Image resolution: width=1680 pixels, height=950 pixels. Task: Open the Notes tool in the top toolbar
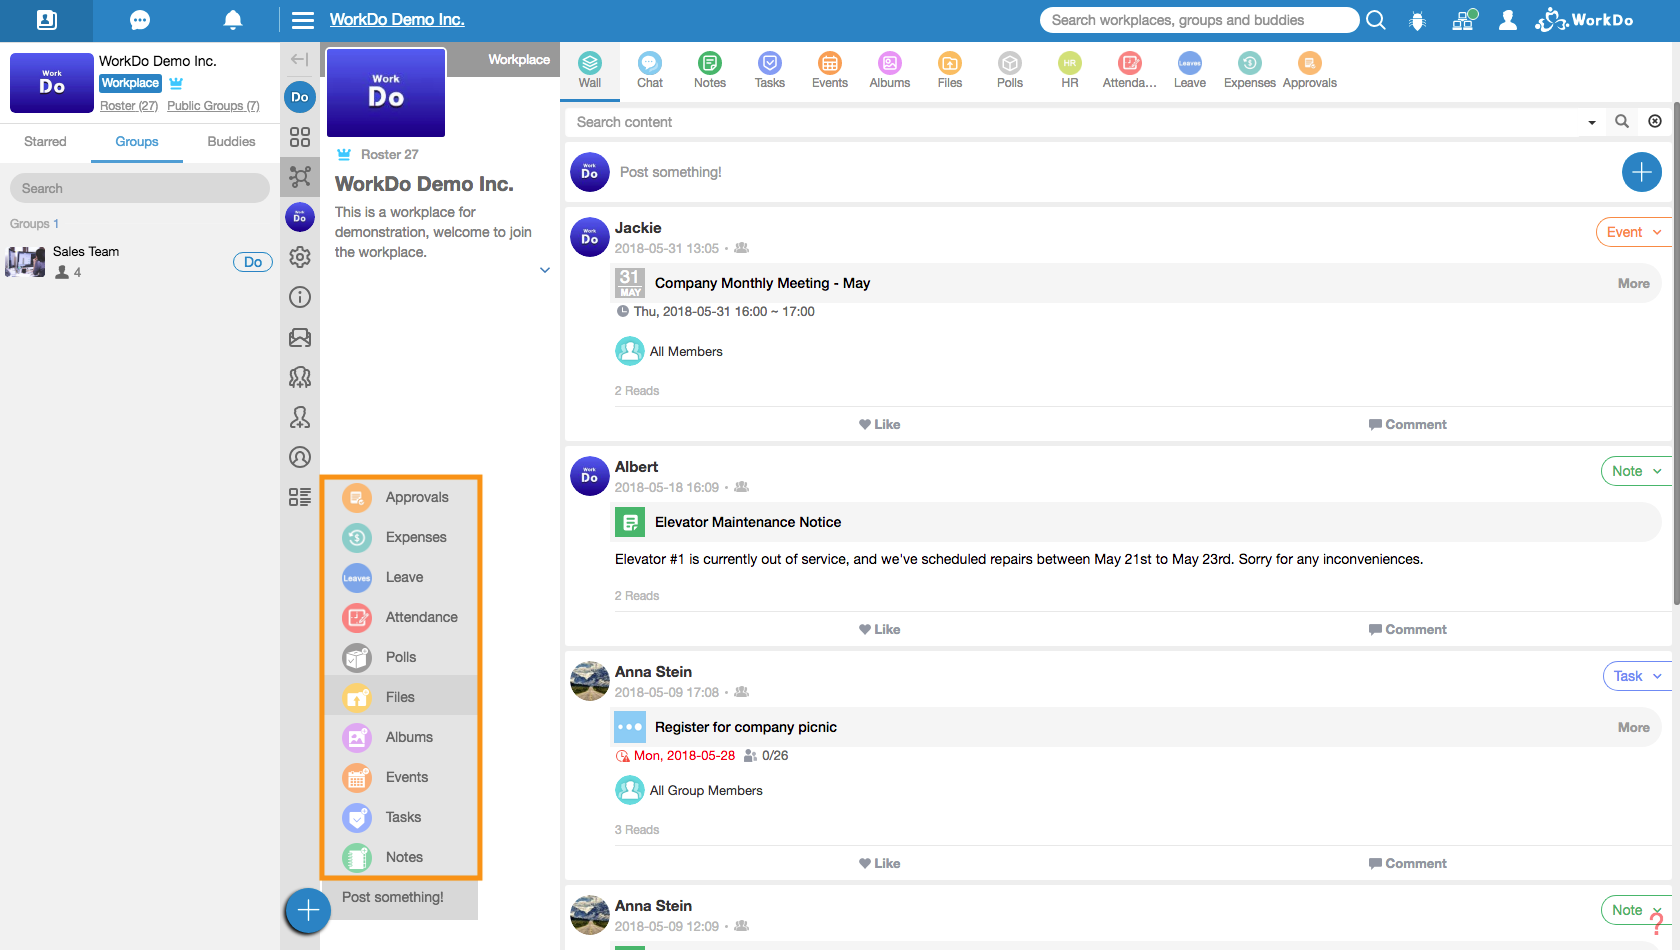tap(710, 71)
